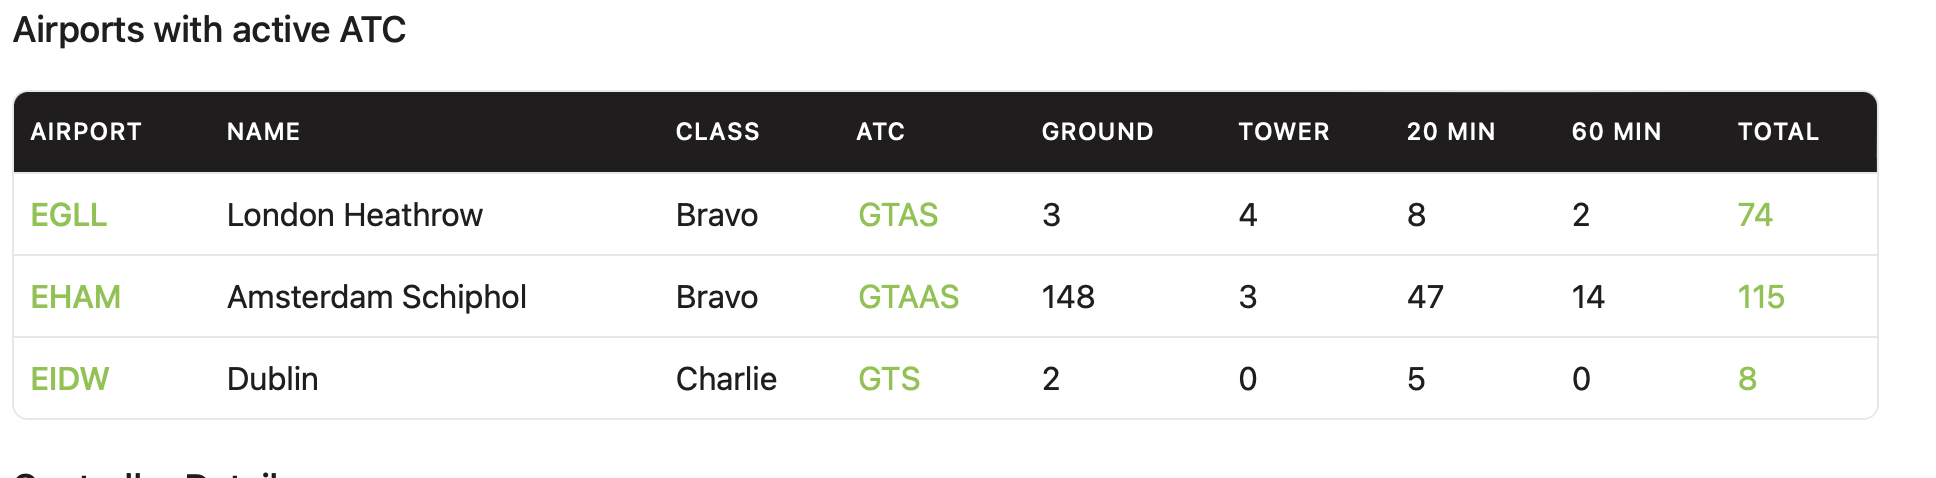
Task: Open the EHAM airport link
Action: [x=75, y=297]
